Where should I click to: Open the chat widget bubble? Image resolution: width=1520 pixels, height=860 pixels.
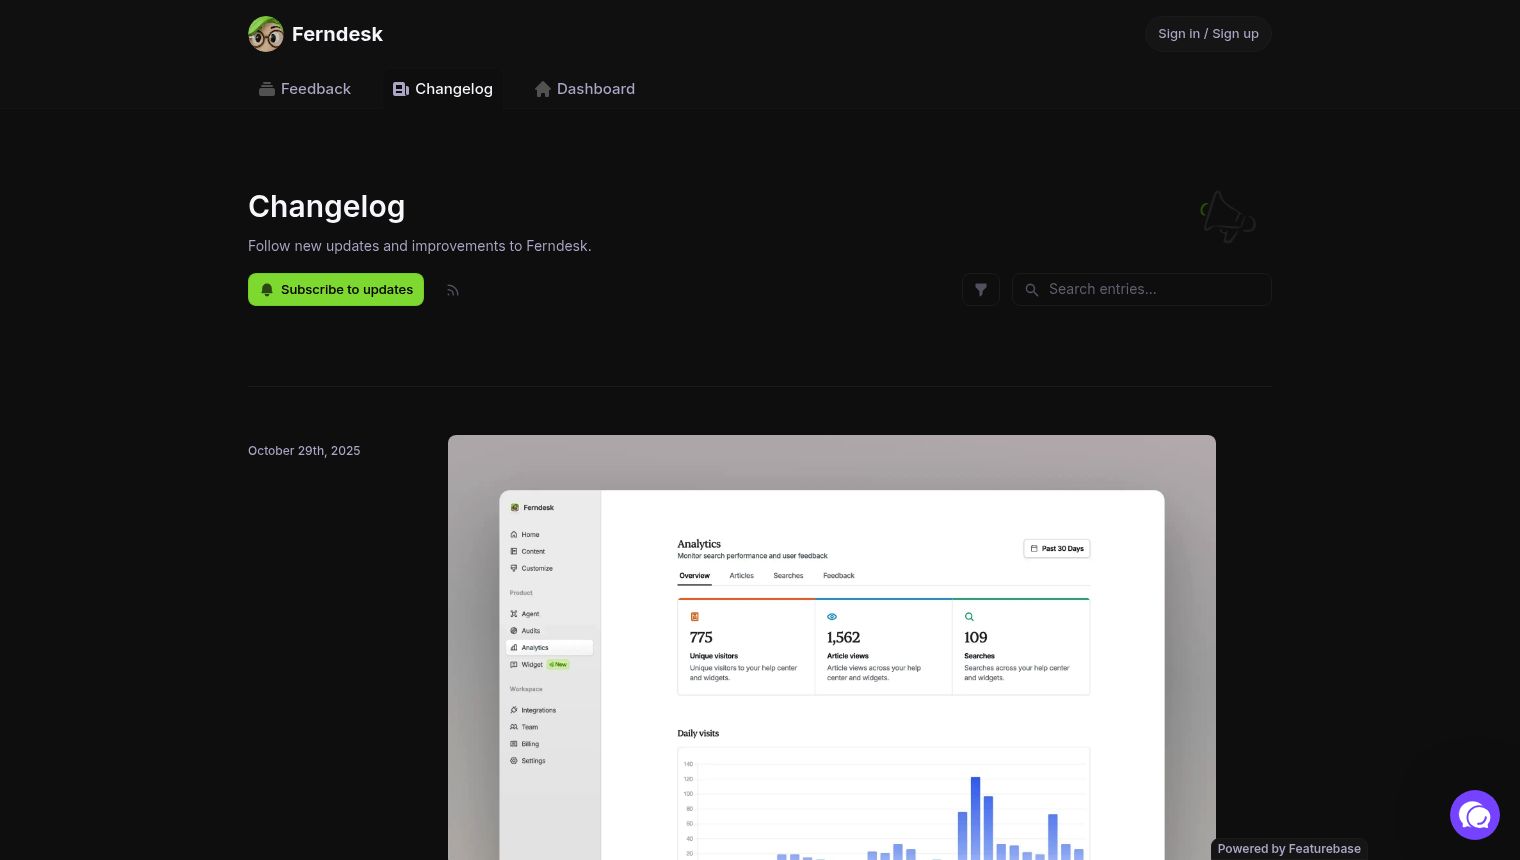pos(1475,815)
